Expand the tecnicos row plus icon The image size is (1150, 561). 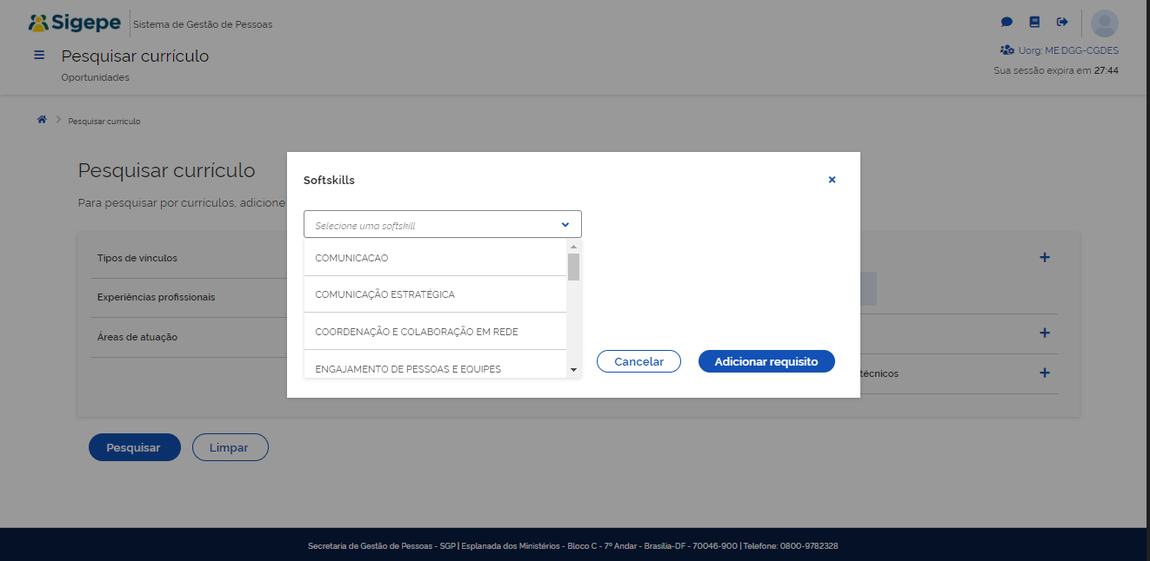coord(1044,373)
